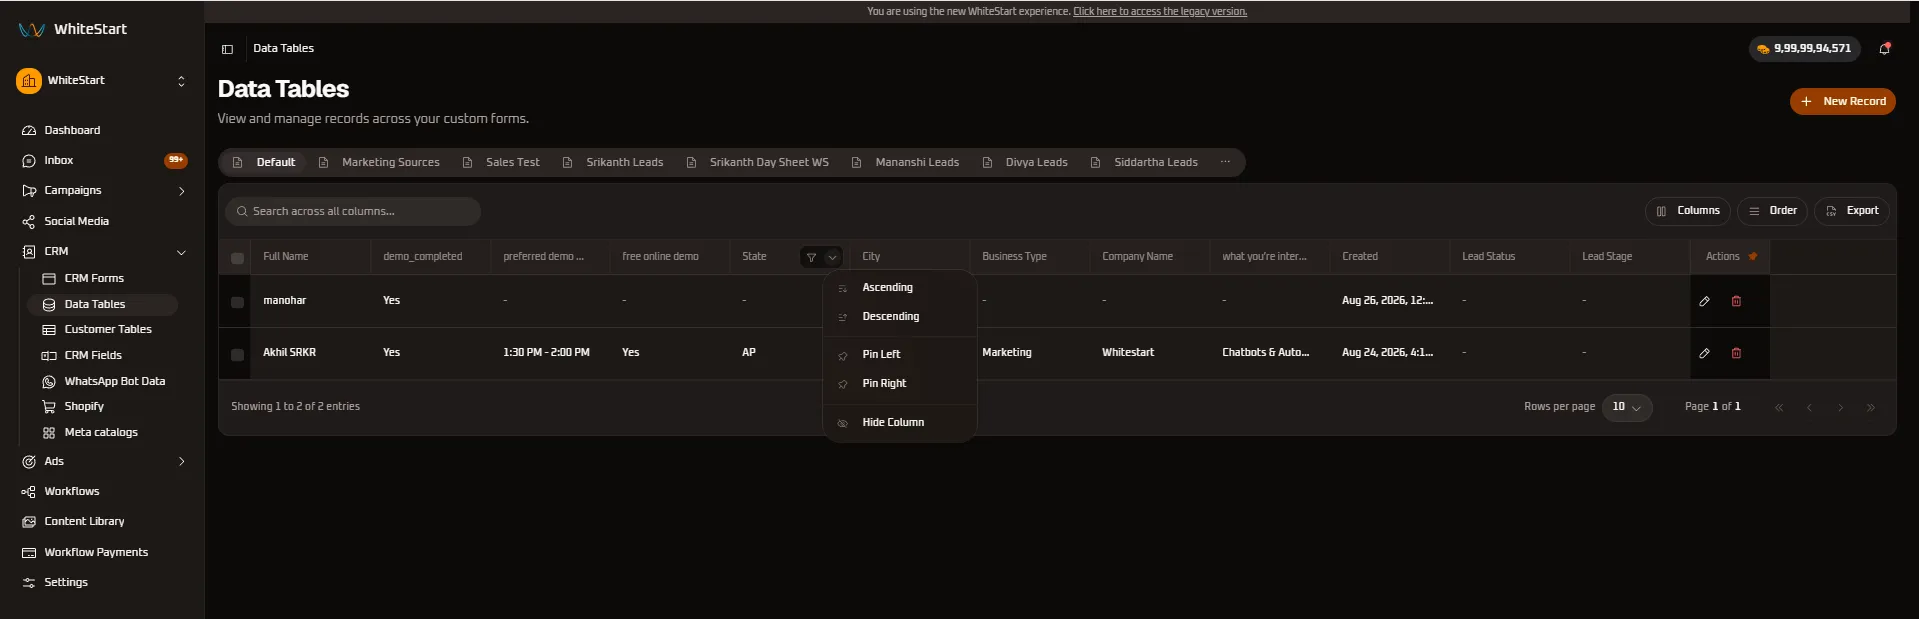Open the Order button
The width and height of the screenshot is (1919, 619).
coord(1772,211)
